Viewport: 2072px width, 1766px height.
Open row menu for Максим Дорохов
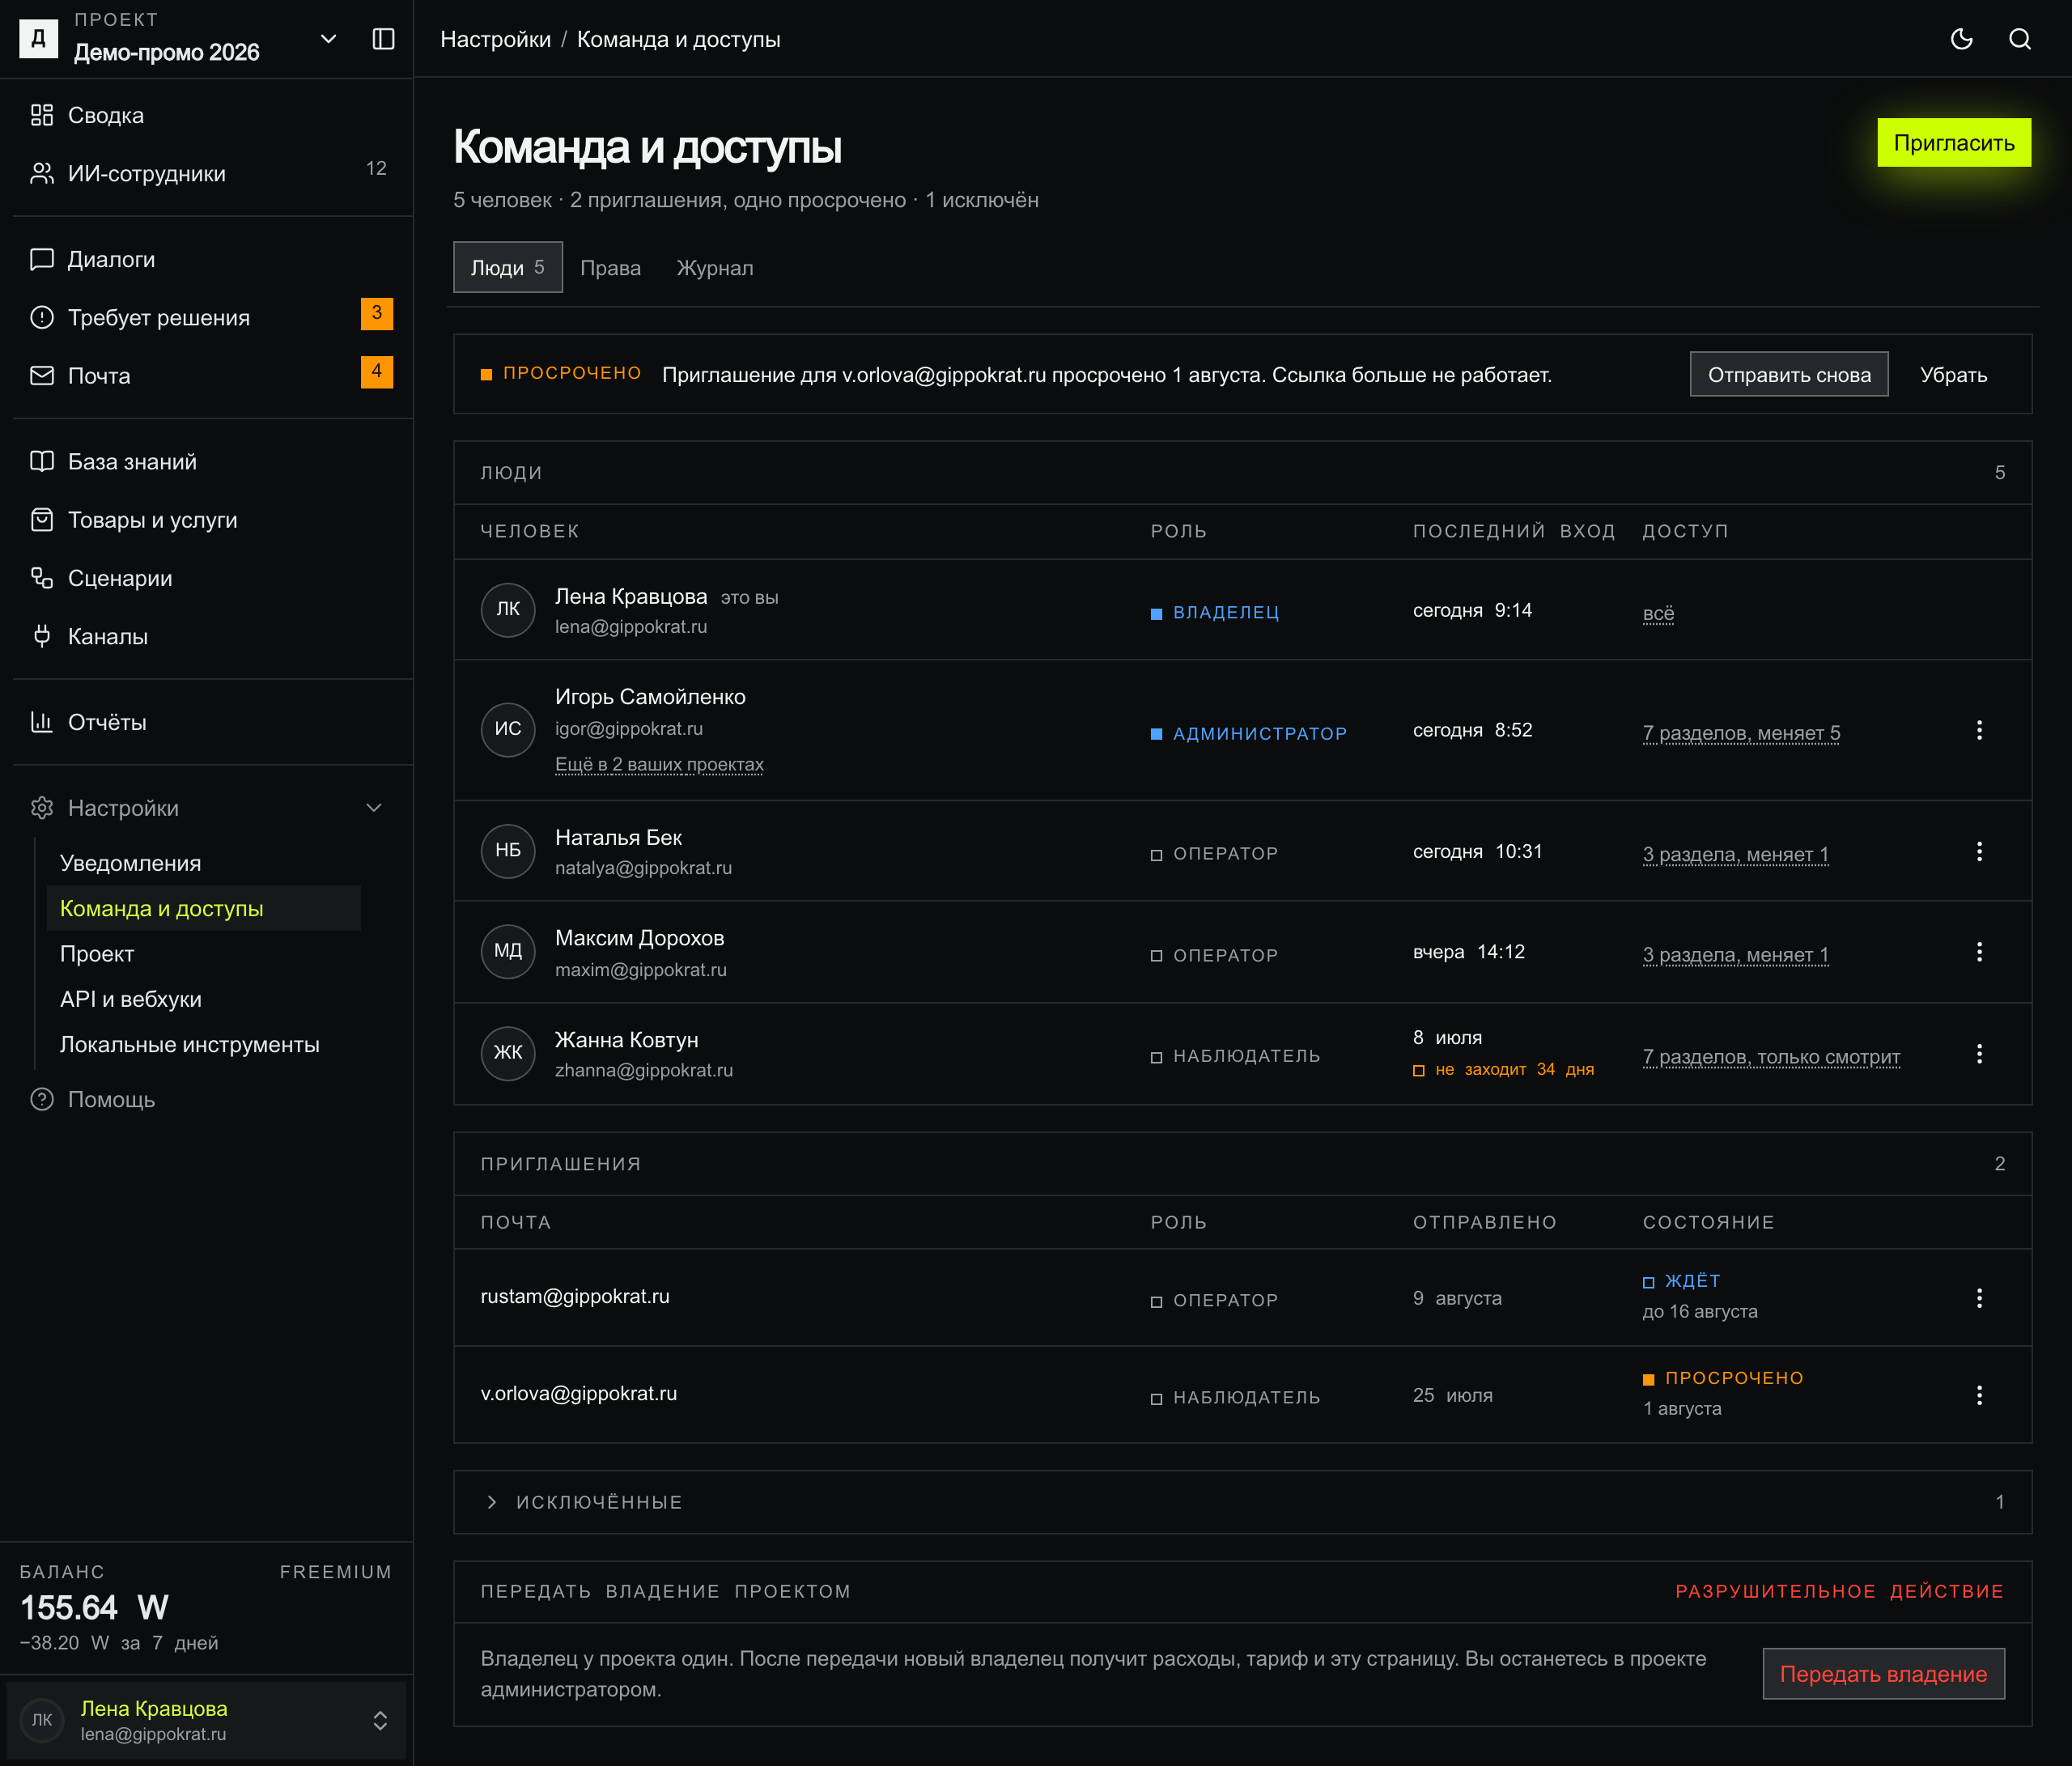coord(1979,952)
